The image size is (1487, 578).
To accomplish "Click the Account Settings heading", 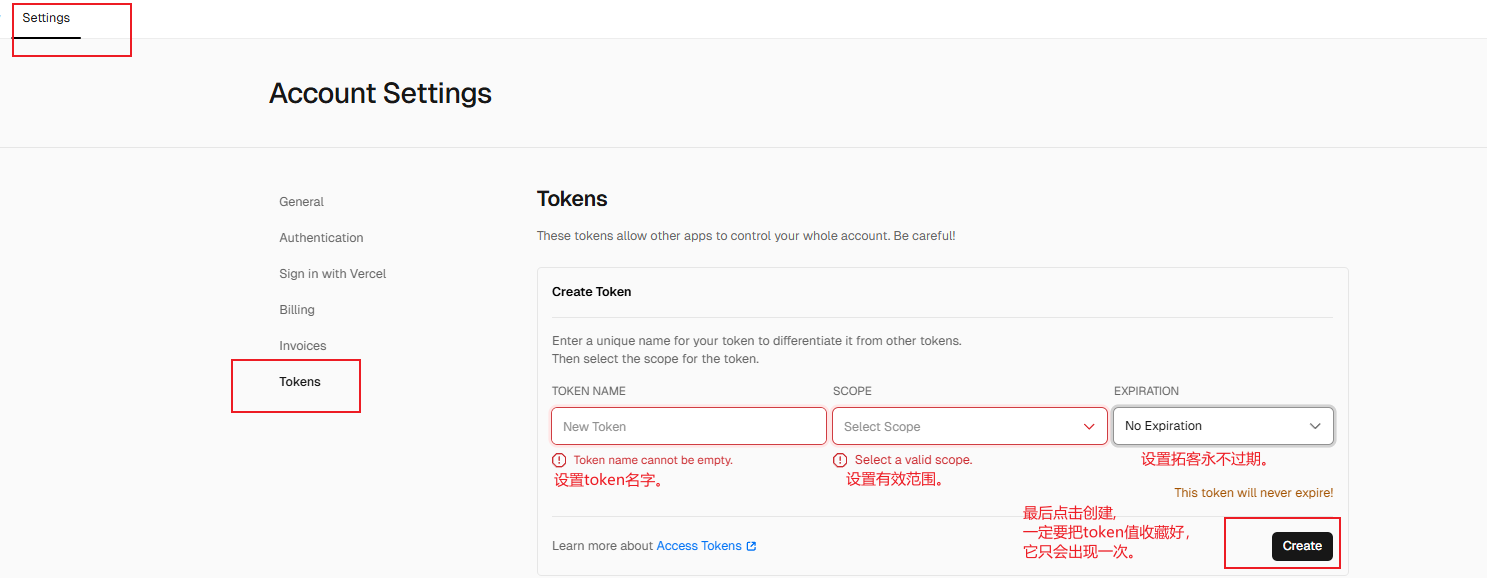I will pos(380,94).
